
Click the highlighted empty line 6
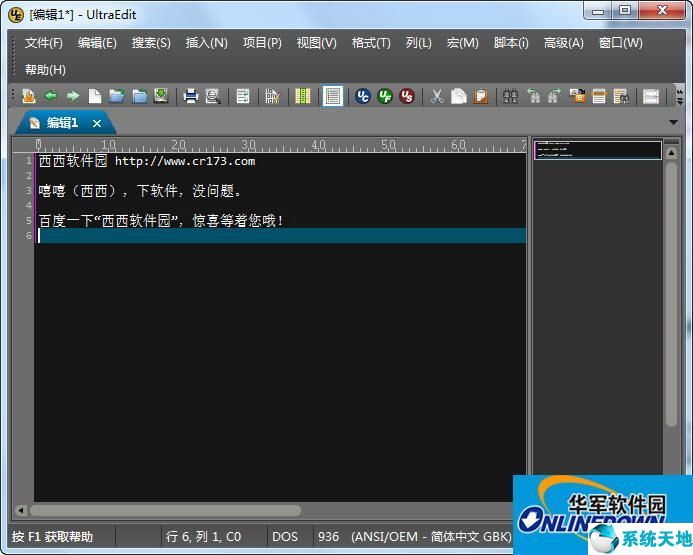pyautogui.click(x=282, y=236)
